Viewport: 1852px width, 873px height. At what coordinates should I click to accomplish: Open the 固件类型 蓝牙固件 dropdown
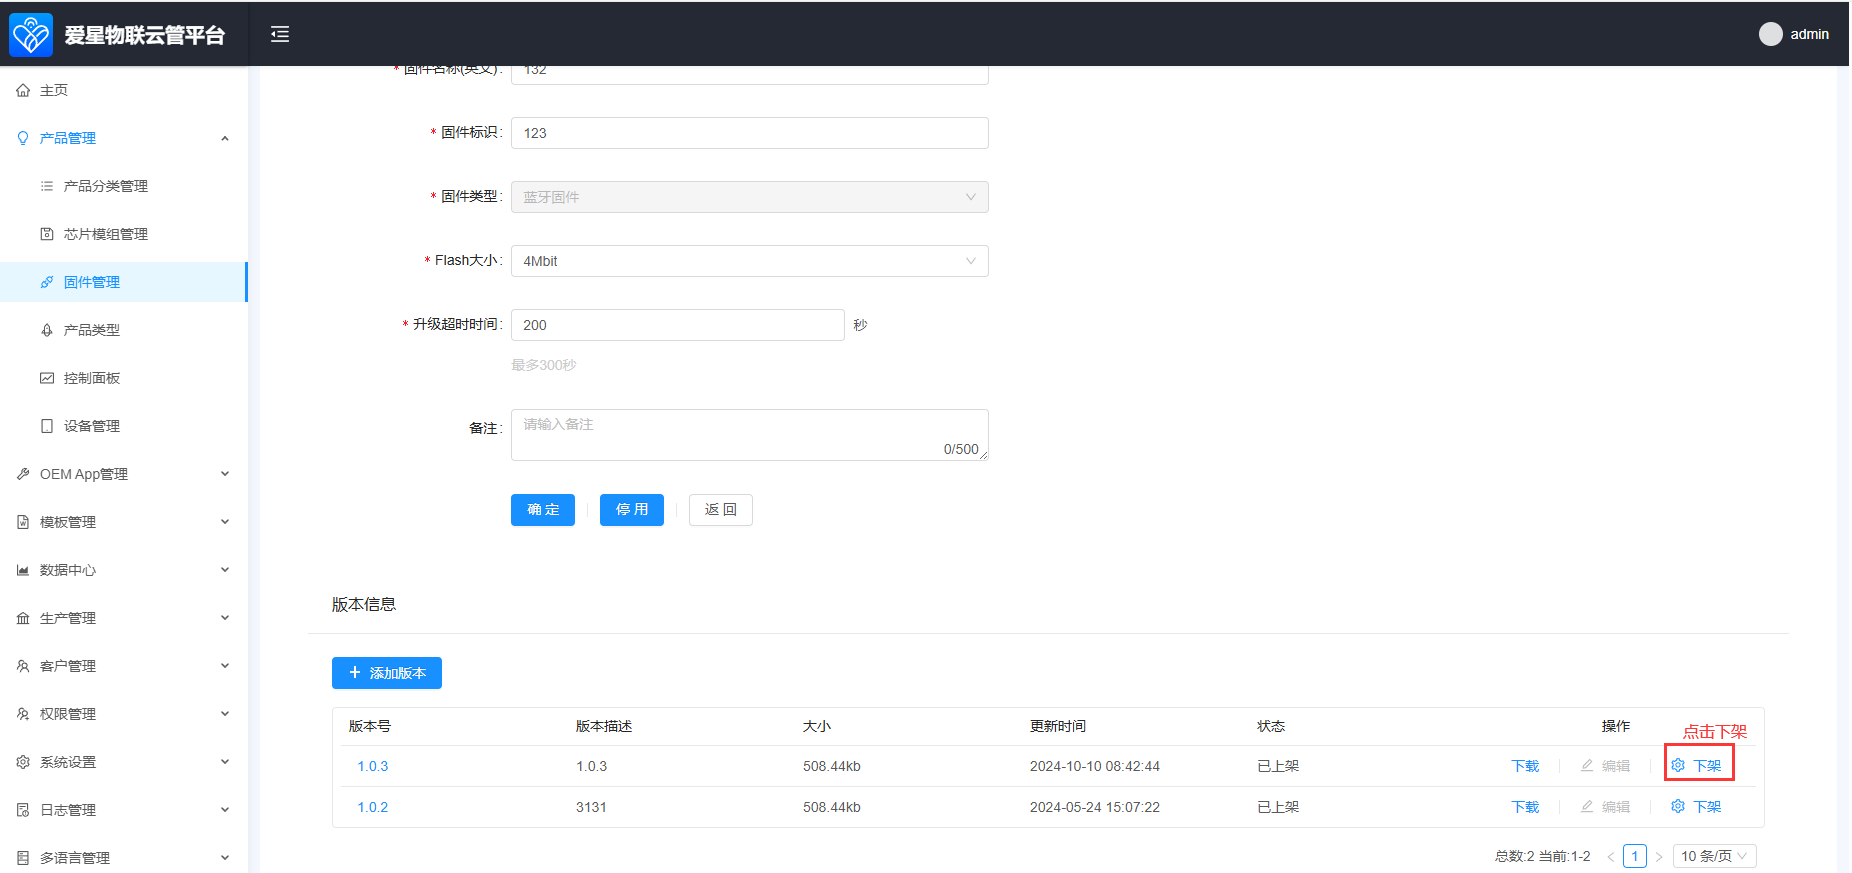click(749, 197)
